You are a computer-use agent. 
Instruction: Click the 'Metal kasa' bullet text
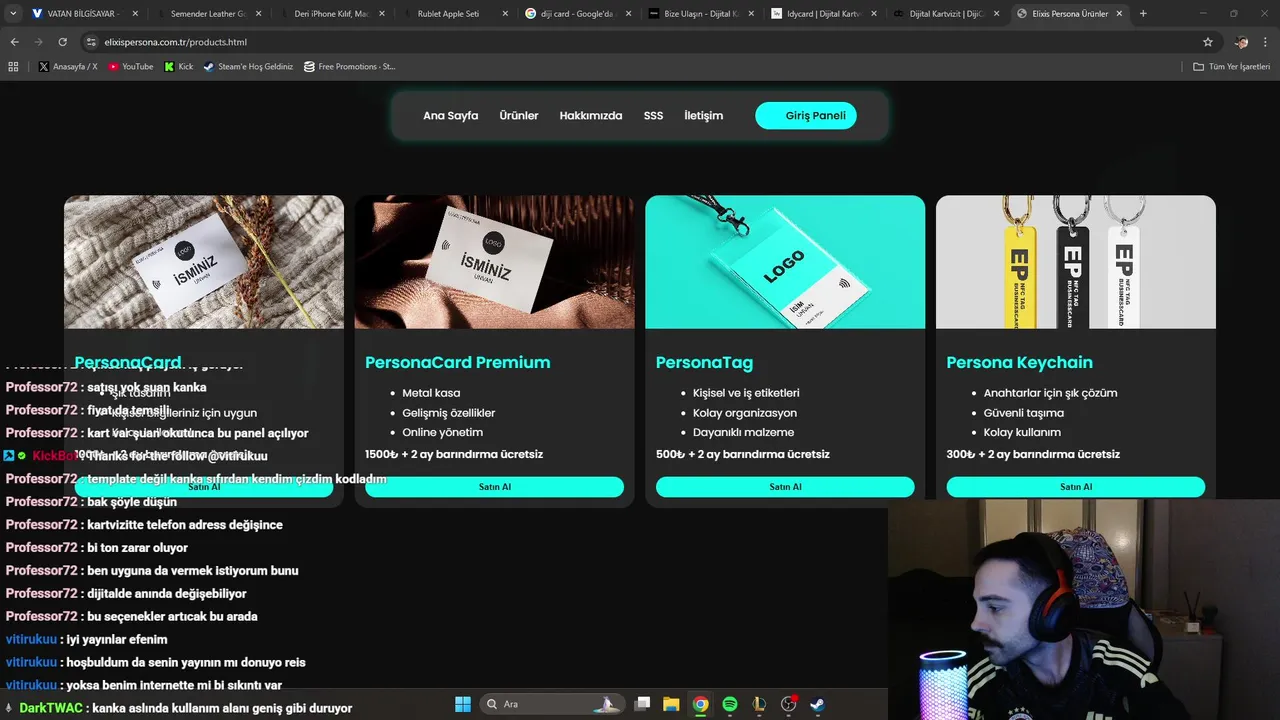click(x=431, y=393)
